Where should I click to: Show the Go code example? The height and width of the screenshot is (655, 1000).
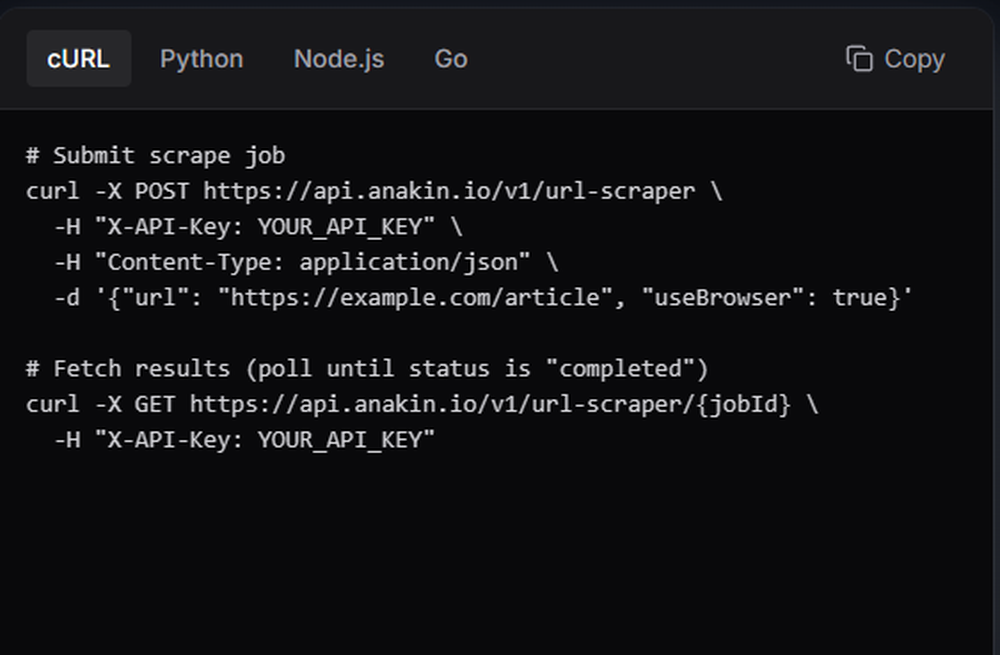pos(450,59)
